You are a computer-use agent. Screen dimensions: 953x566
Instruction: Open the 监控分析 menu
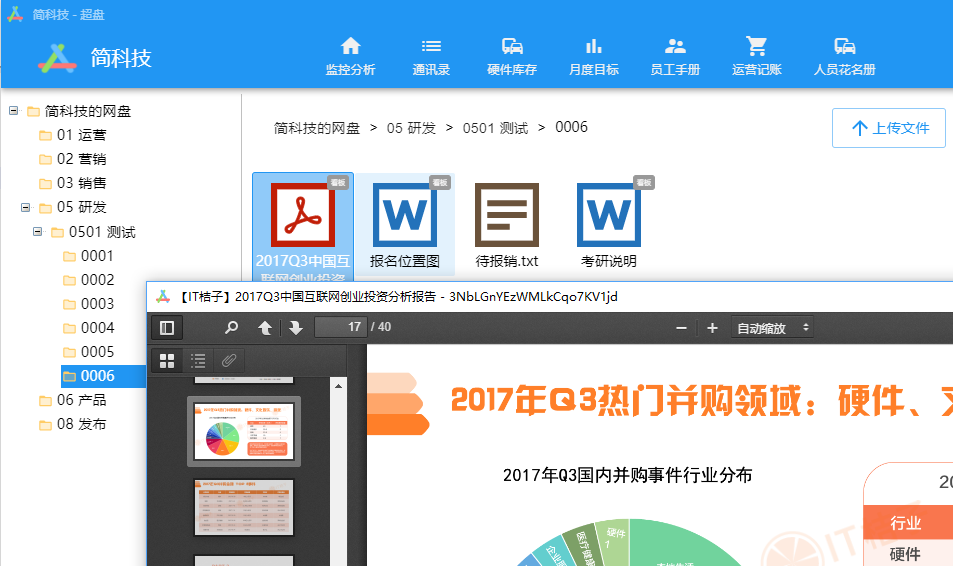pos(350,56)
